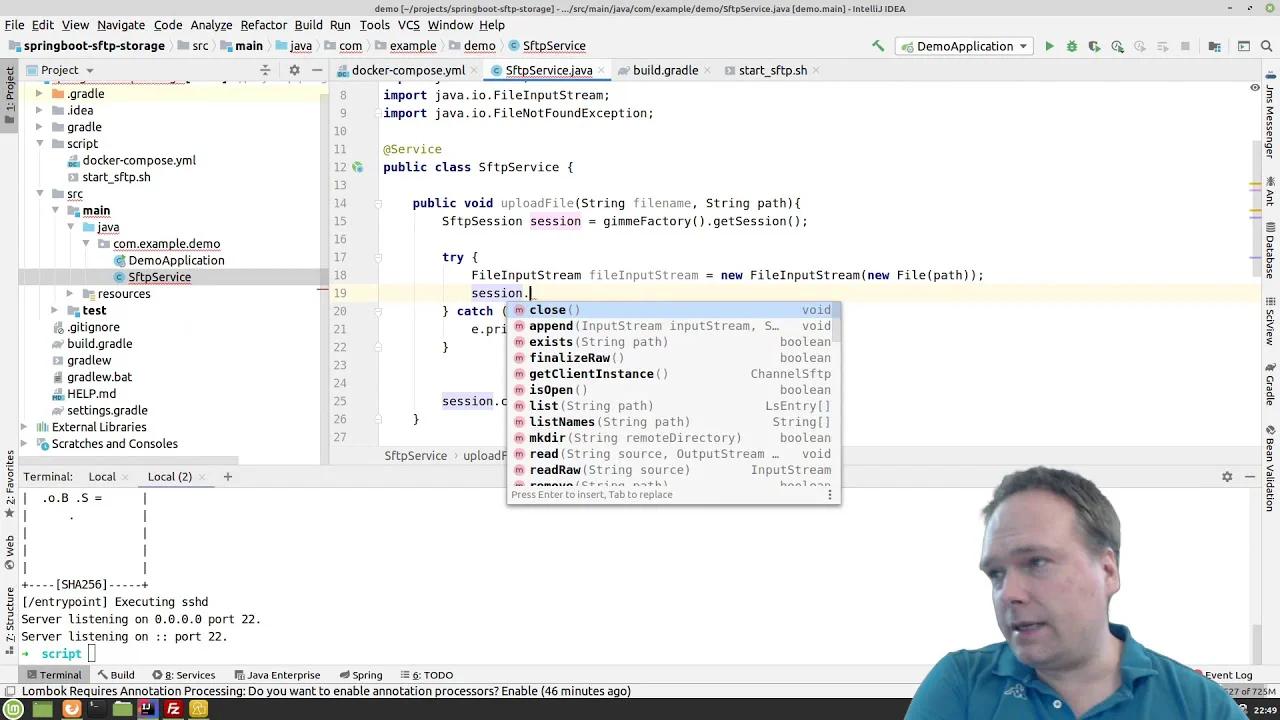Image resolution: width=1280 pixels, height=720 pixels.
Task: Launch FileZilla from the taskbar
Action: (173, 709)
